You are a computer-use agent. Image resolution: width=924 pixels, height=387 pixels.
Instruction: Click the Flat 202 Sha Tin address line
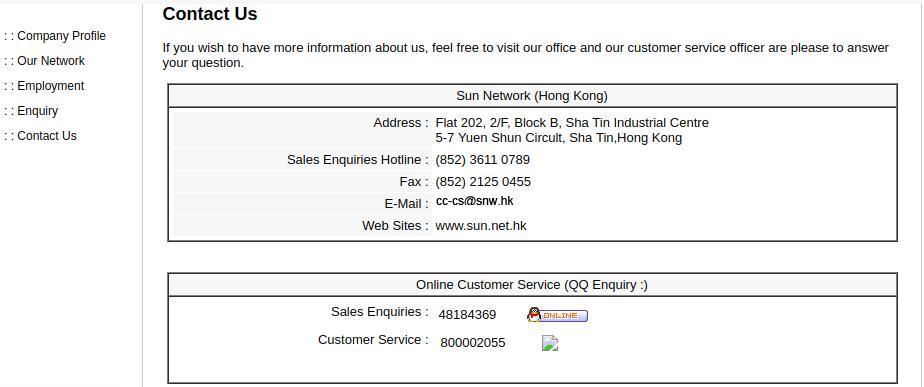pyautogui.click(x=572, y=123)
